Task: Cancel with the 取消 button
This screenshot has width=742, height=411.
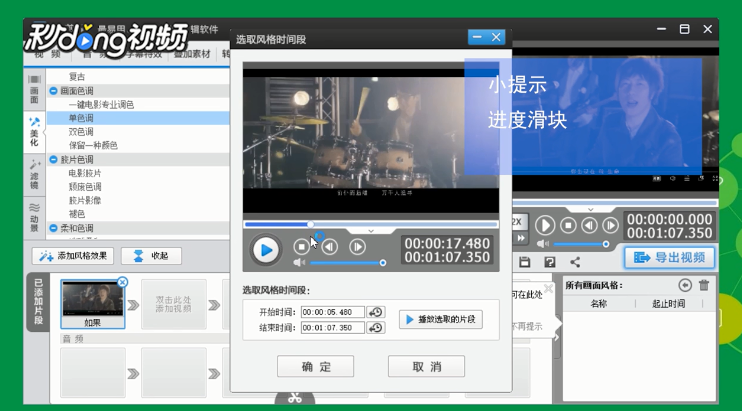Action: point(426,367)
